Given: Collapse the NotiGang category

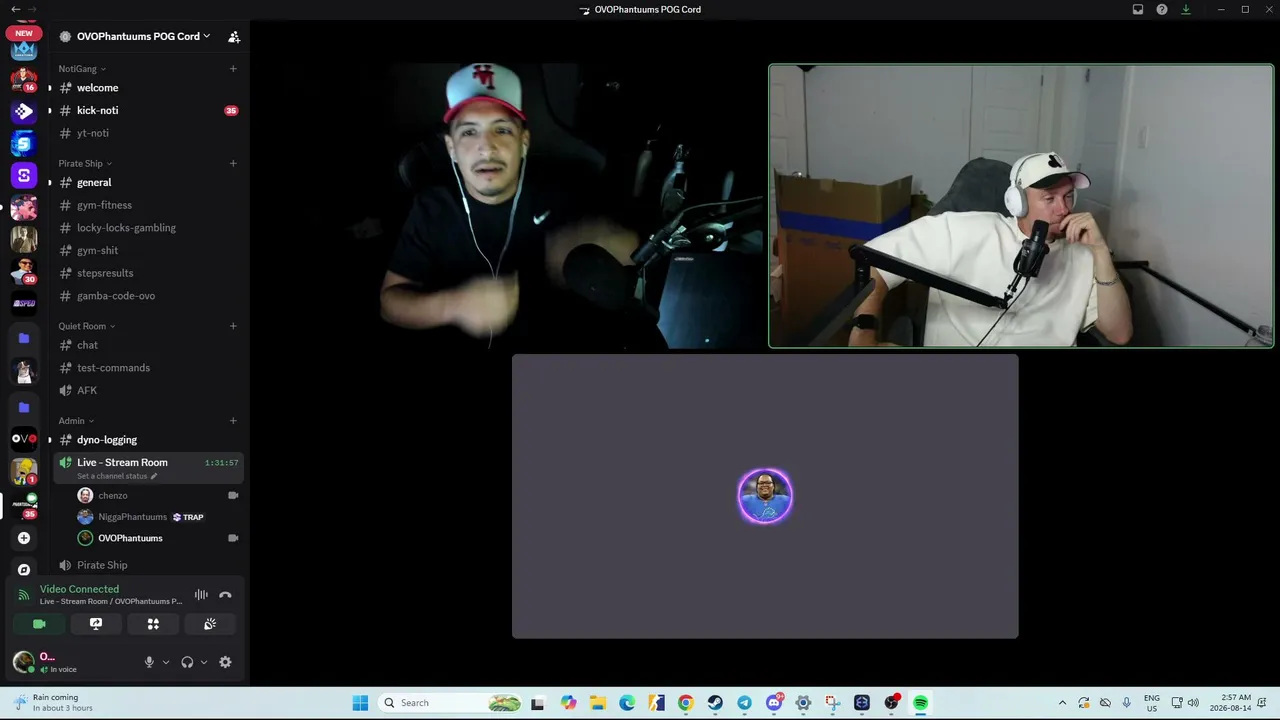Looking at the screenshot, I should (82, 69).
